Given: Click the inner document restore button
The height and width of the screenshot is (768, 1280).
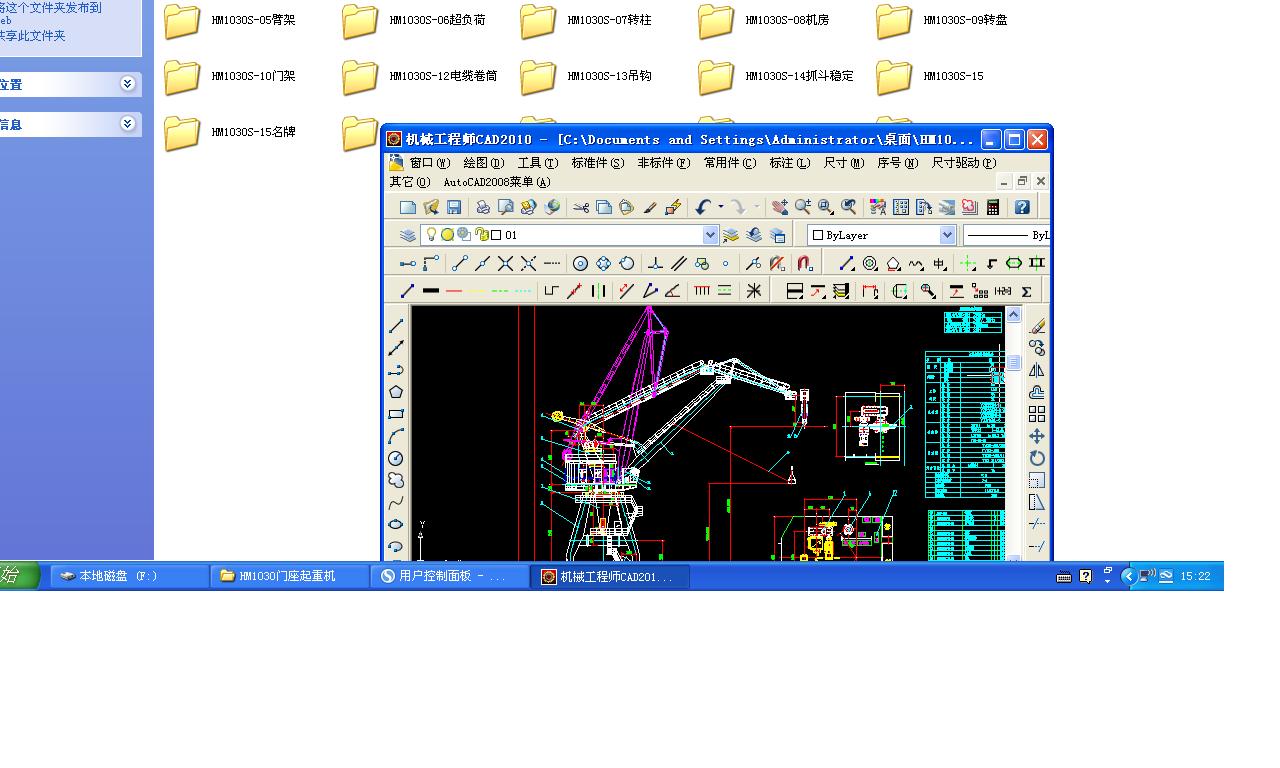Looking at the screenshot, I should tap(1023, 182).
